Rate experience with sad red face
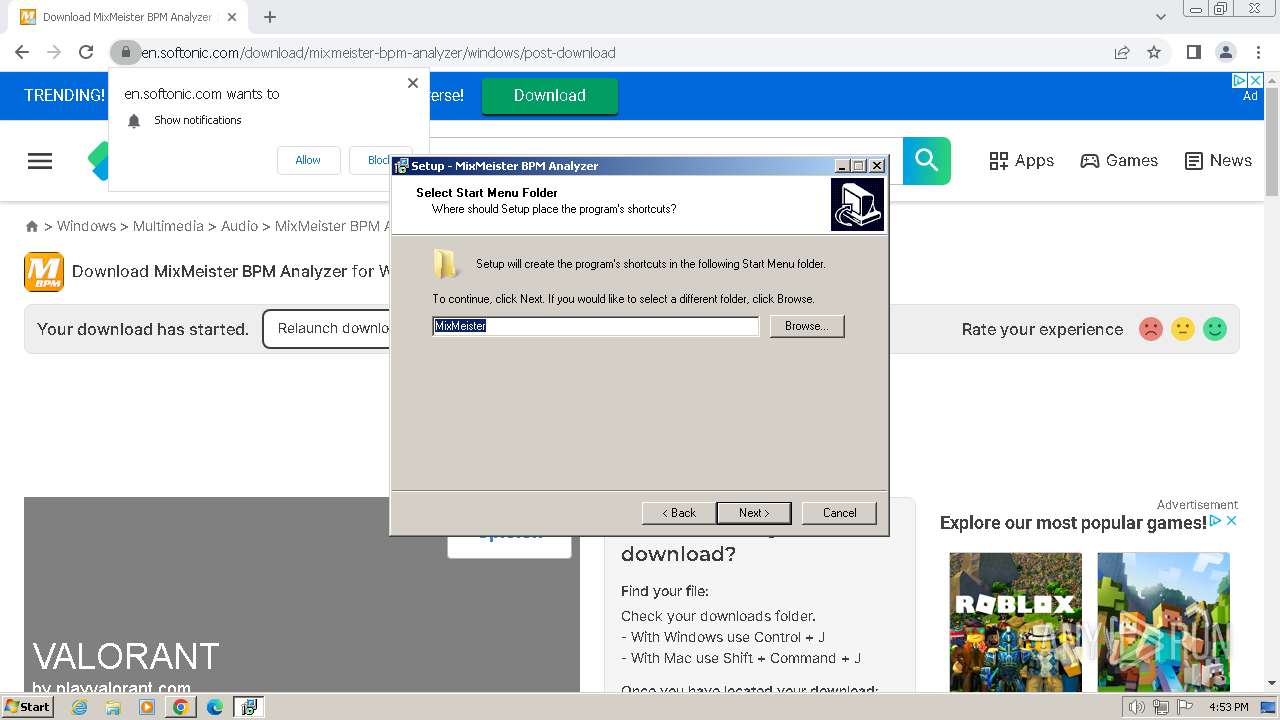This screenshot has height=720, width=1280. [1151, 329]
